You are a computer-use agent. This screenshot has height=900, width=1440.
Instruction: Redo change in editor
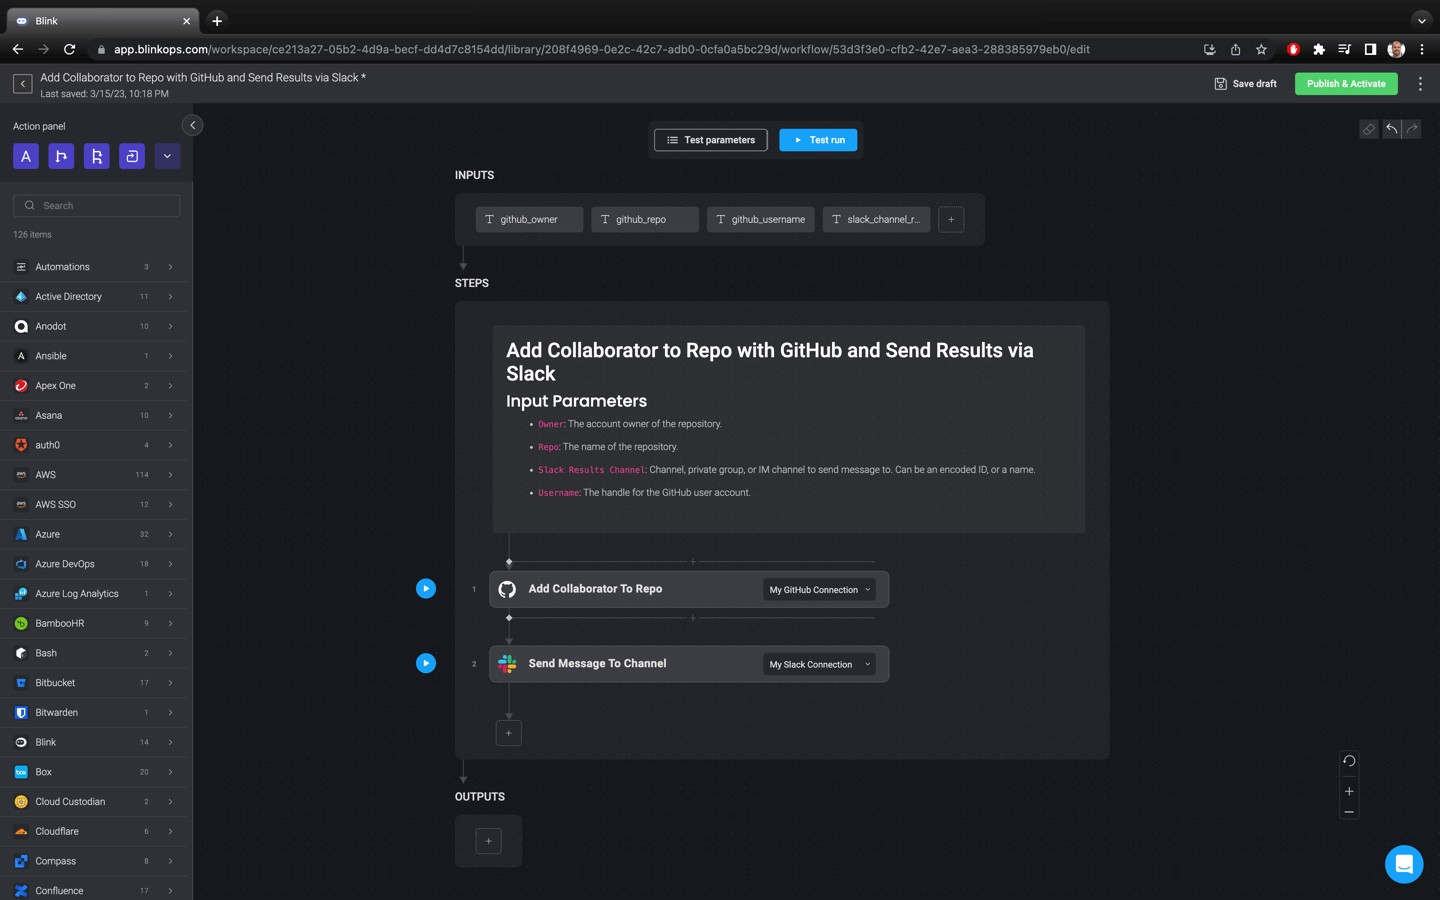pyautogui.click(x=1411, y=129)
